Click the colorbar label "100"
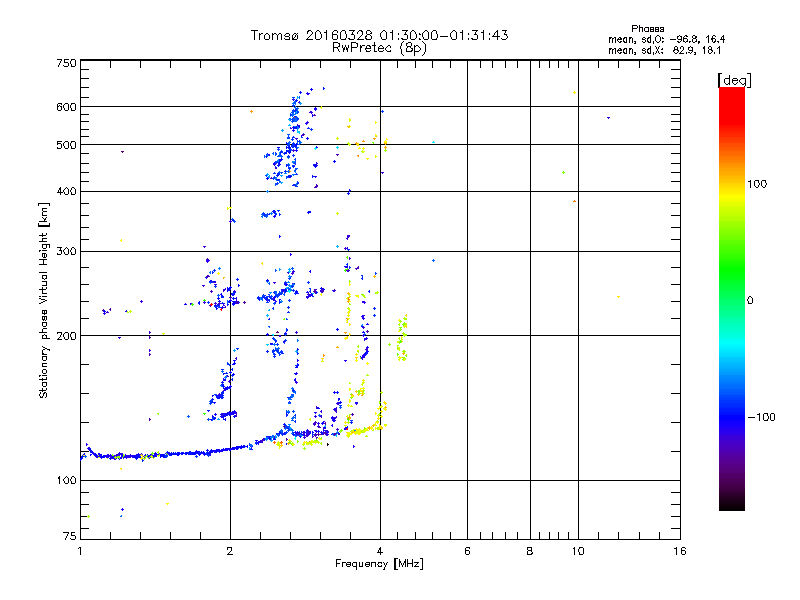Viewport: 800px width, 600px height. tap(757, 184)
